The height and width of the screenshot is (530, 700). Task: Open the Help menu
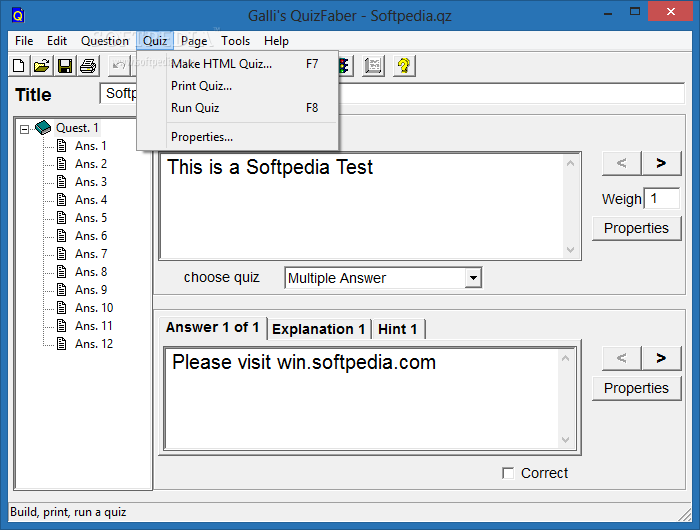tap(276, 41)
